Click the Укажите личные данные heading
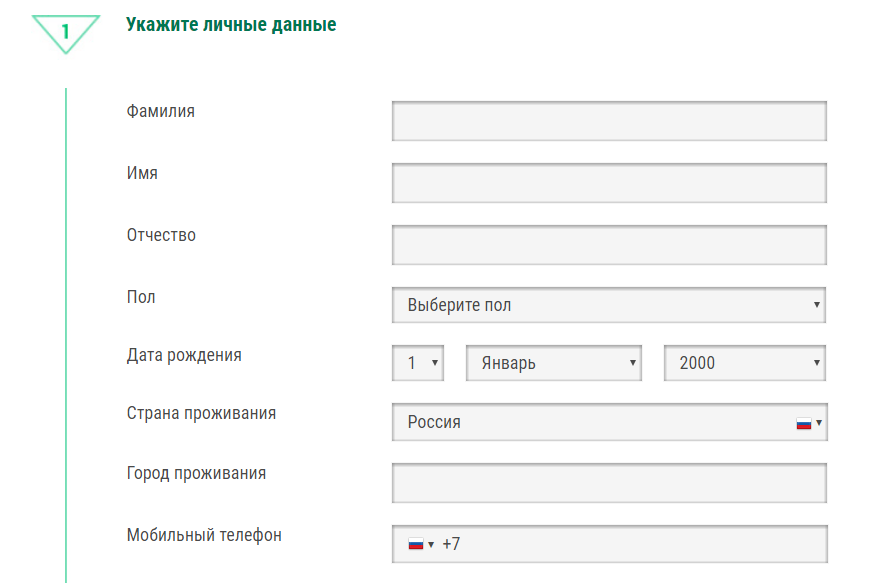This screenshot has width=873, height=583. 231,25
